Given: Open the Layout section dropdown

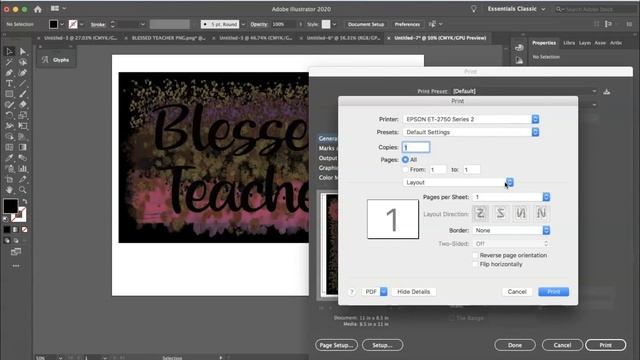Looking at the screenshot, I should pos(458,182).
